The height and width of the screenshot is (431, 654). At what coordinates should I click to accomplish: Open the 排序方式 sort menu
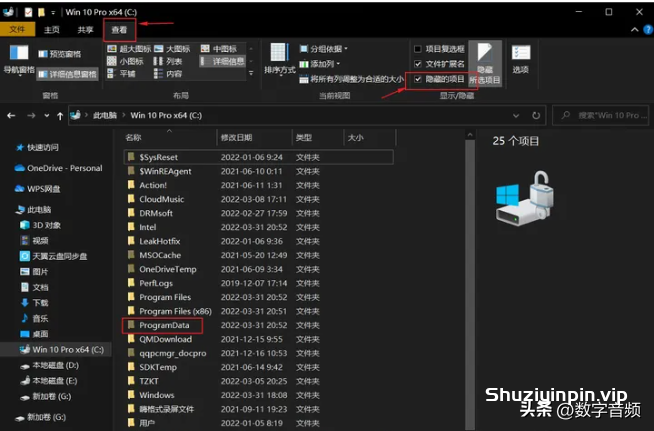[x=279, y=58]
